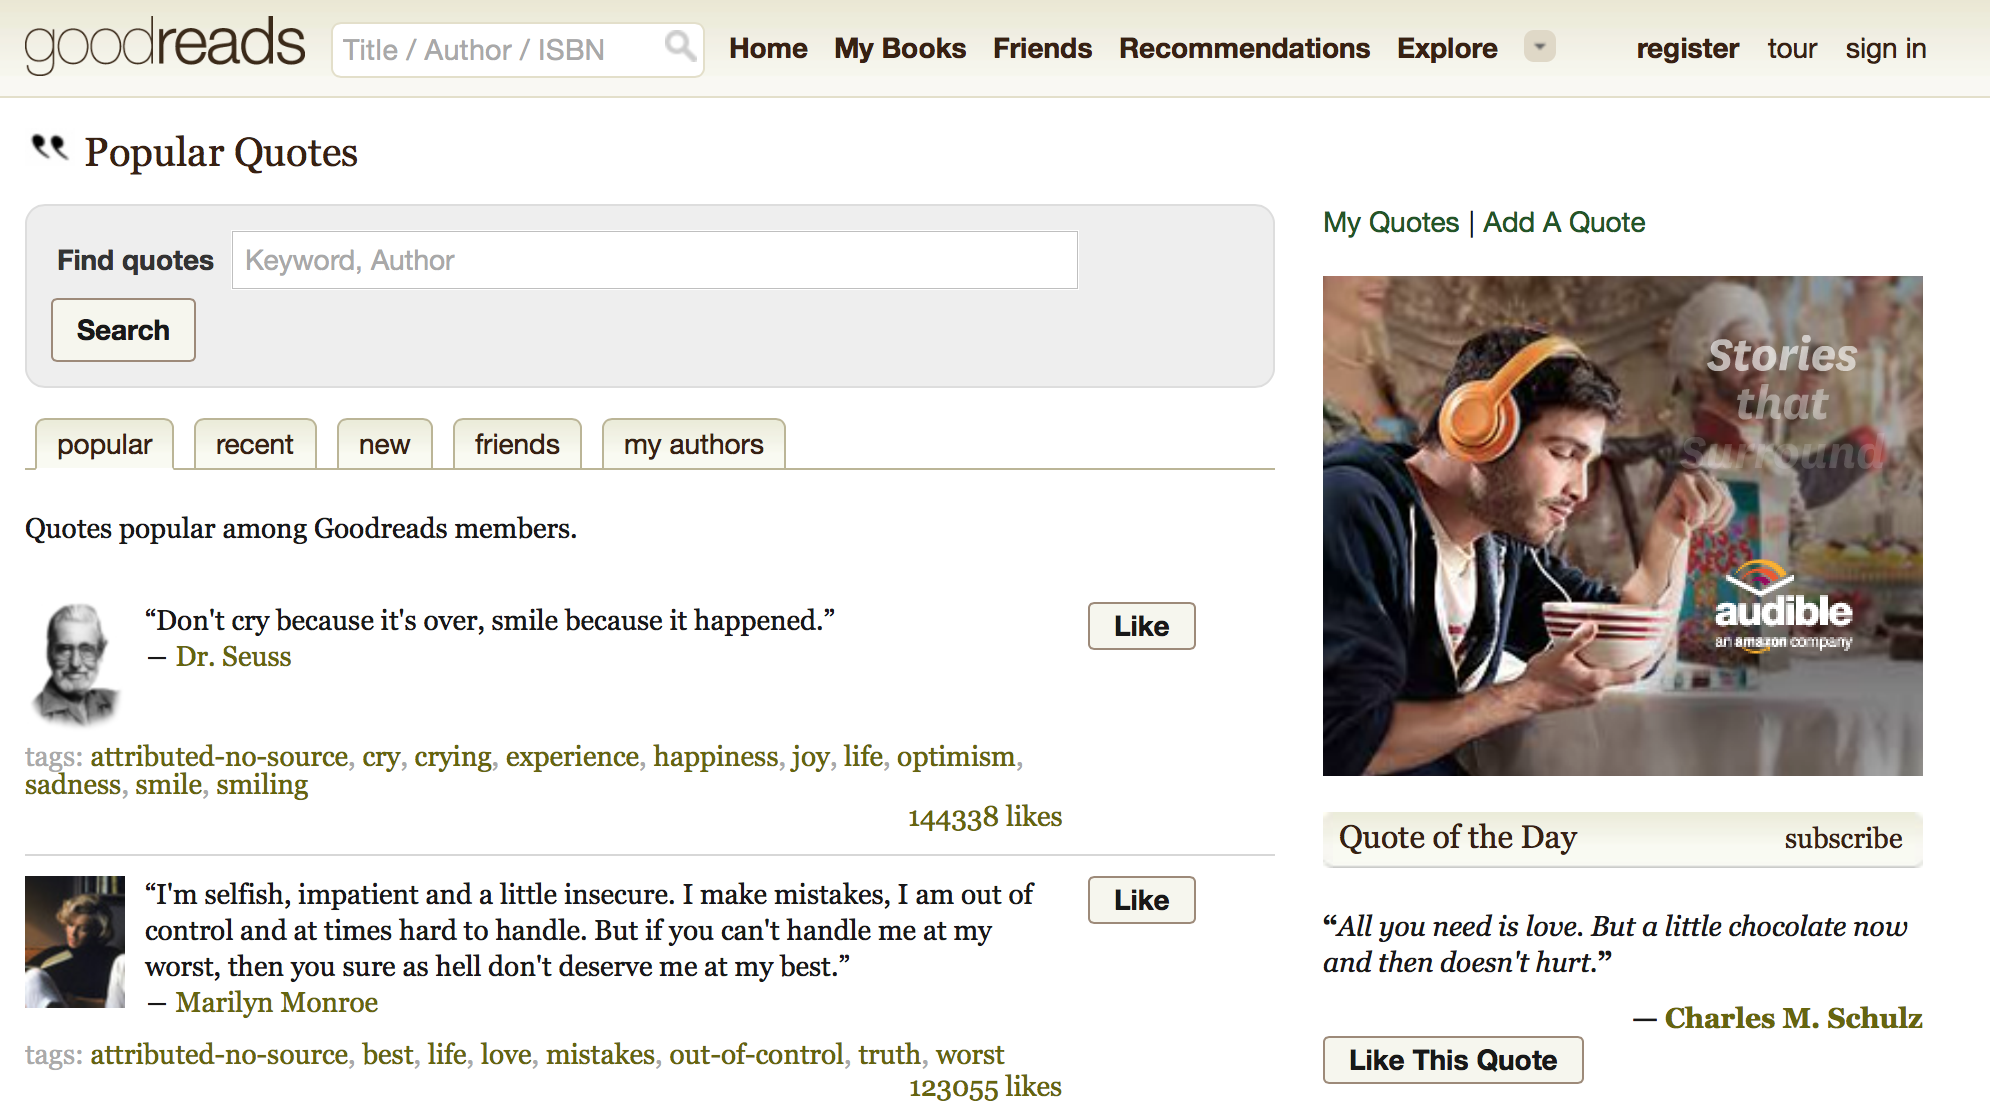Click the Popular Quotes quotation-mark icon
1990x1118 pixels.
point(49,148)
